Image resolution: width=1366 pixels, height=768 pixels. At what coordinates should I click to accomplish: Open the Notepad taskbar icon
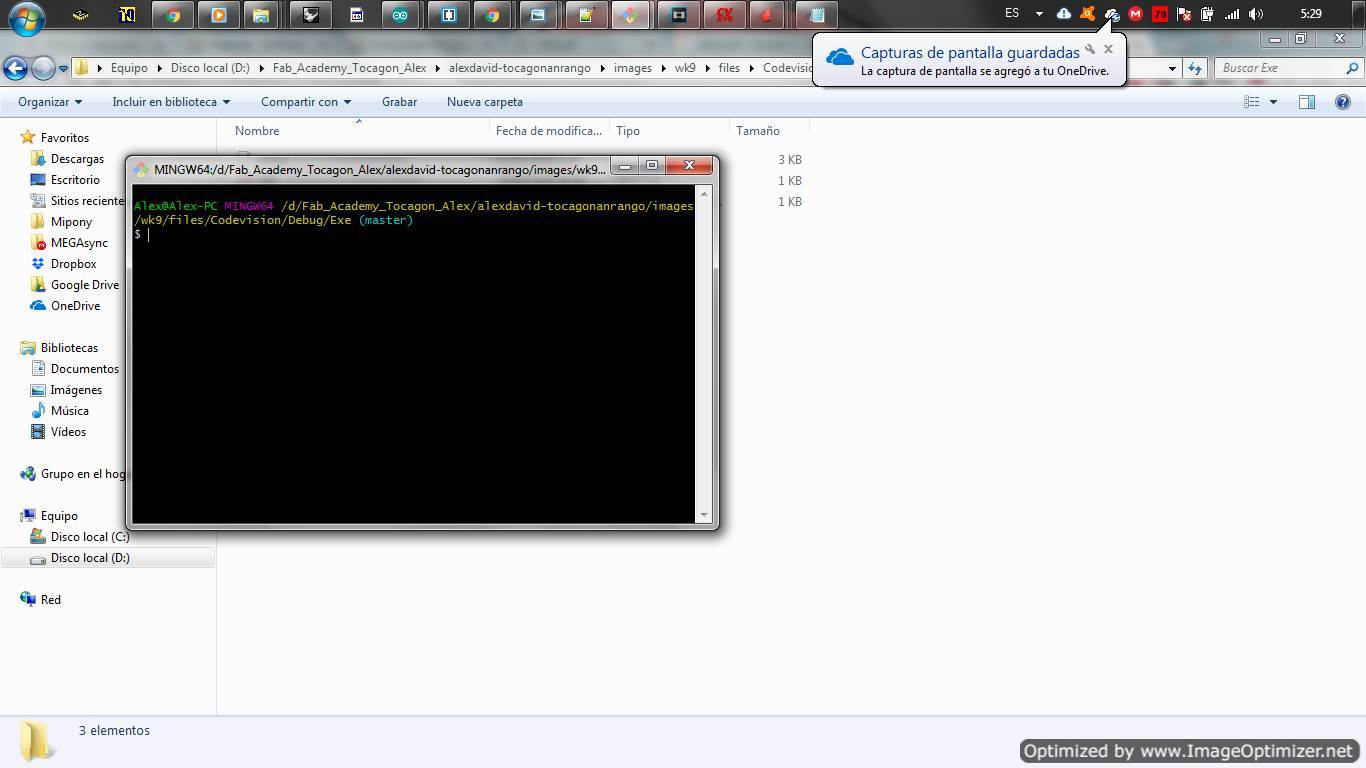point(817,15)
